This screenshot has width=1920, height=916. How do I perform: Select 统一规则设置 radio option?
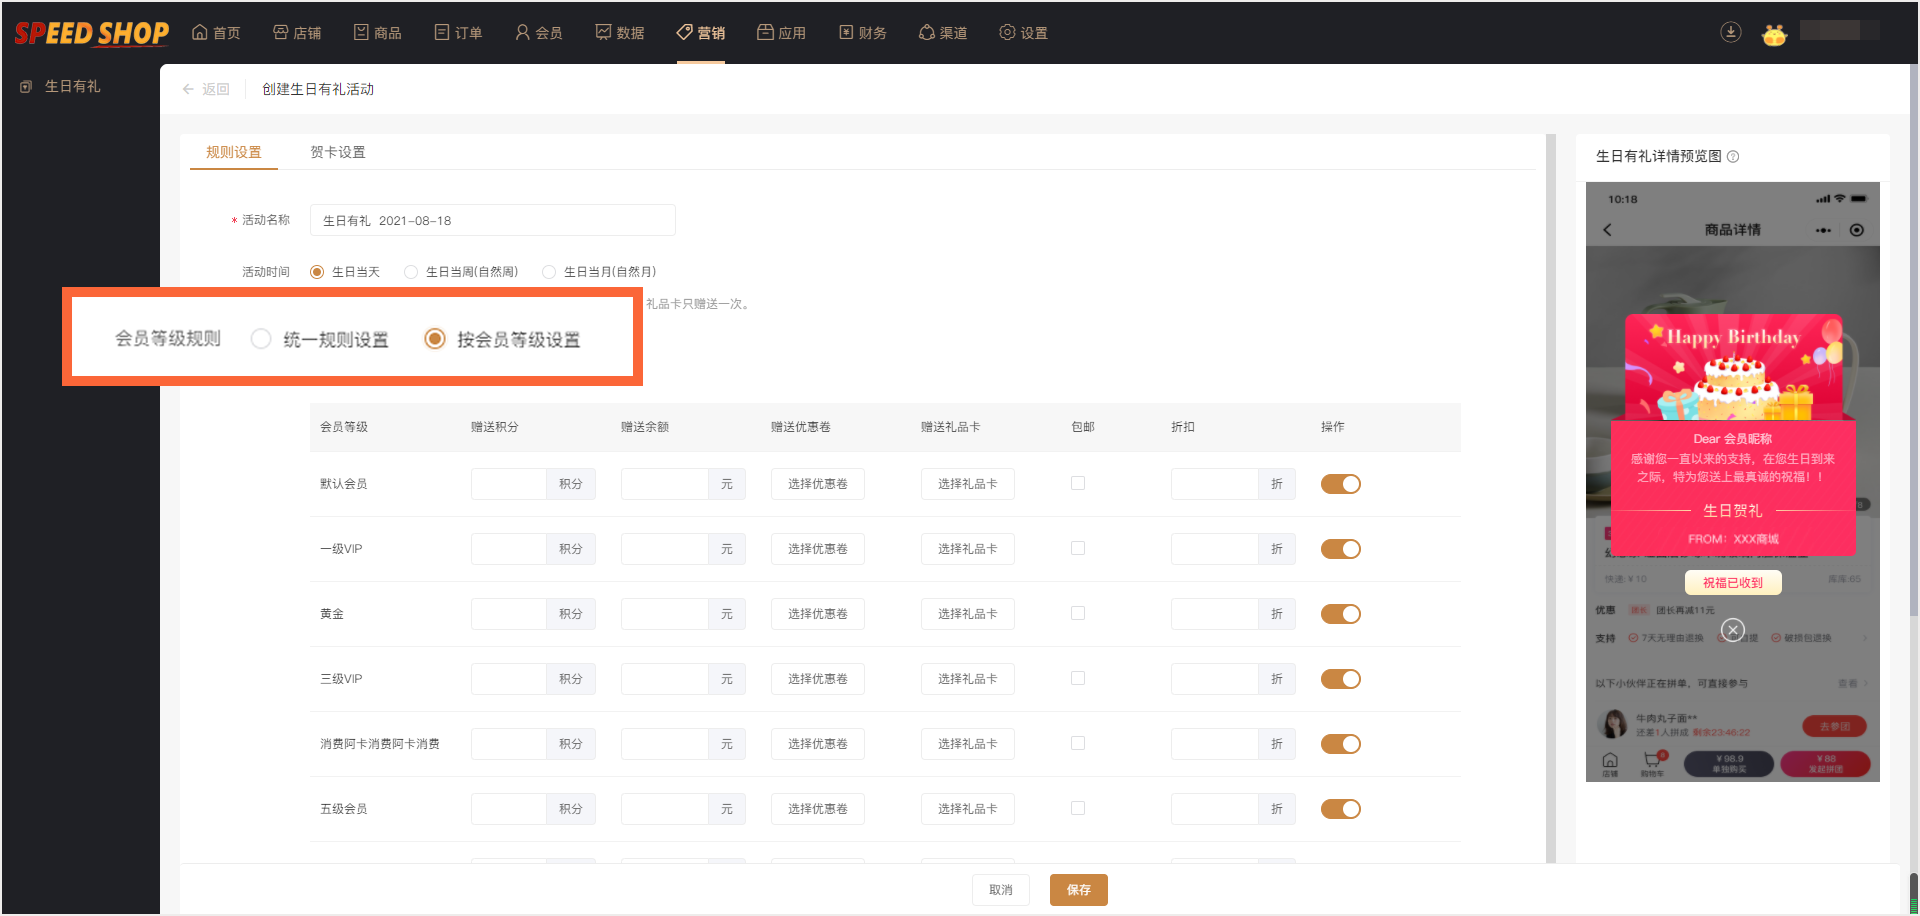tap(261, 339)
